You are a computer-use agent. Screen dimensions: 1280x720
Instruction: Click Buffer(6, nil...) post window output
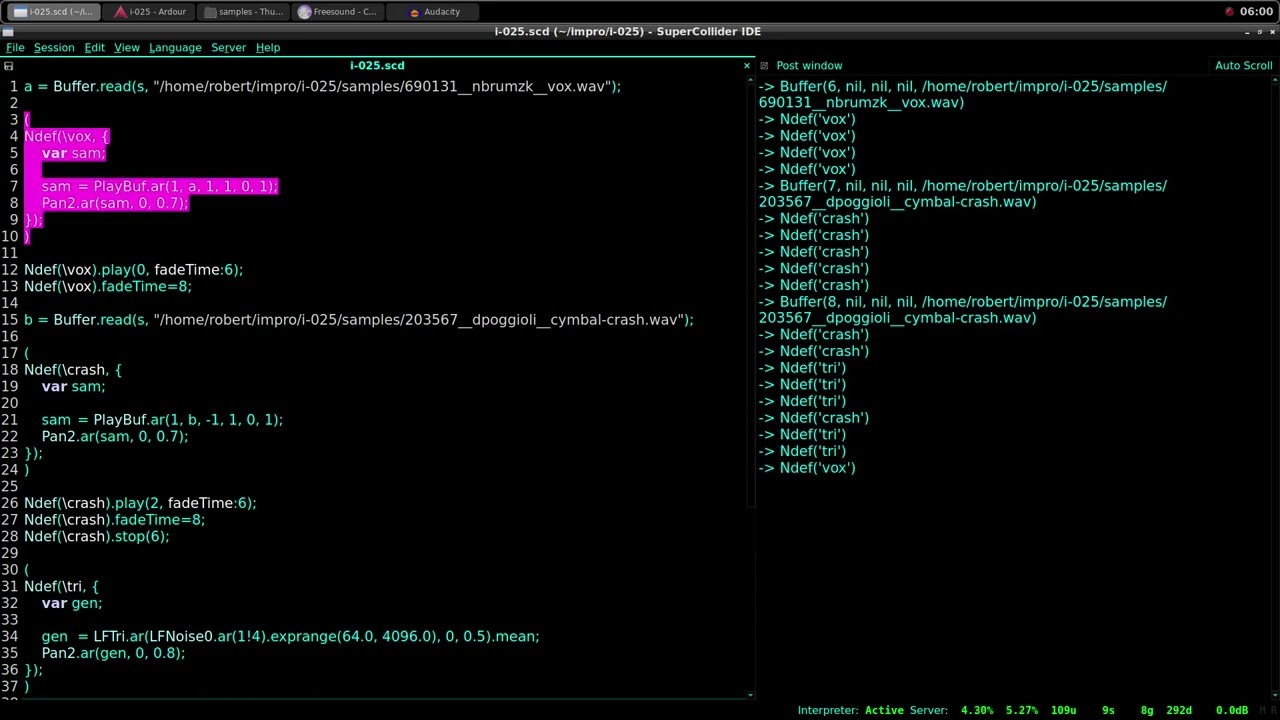(962, 94)
